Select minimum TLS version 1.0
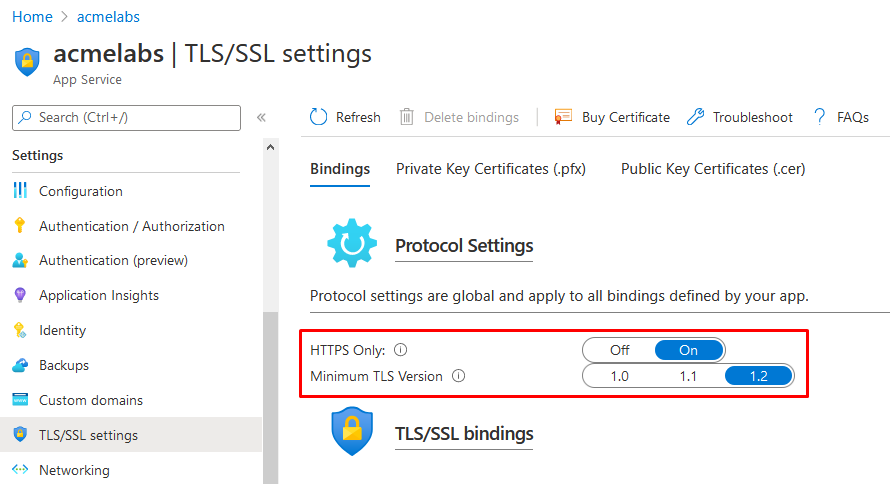The height and width of the screenshot is (484, 890). tap(619, 376)
